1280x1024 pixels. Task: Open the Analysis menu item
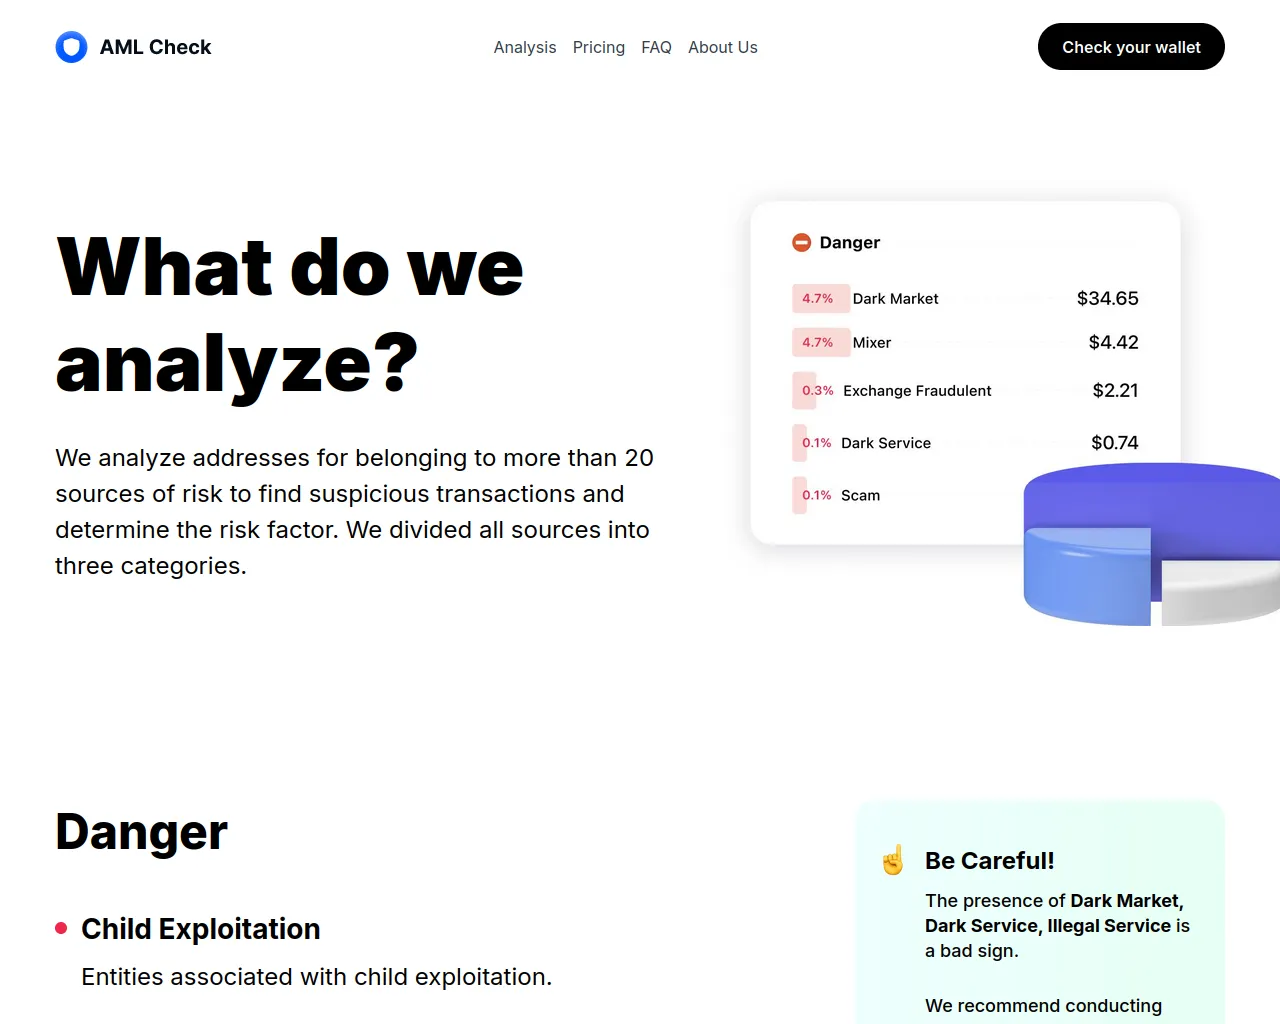coord(525,47)
